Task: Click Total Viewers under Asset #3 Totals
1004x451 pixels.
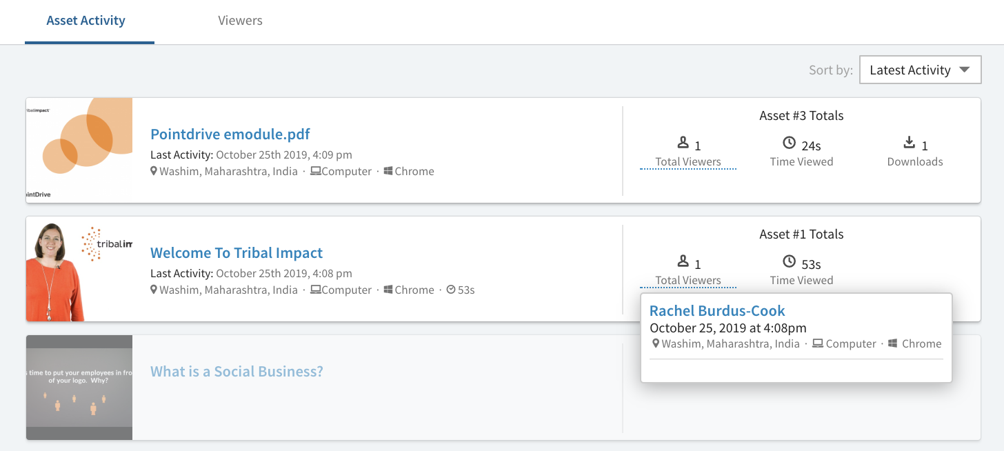Action: [x=688, y=162]
